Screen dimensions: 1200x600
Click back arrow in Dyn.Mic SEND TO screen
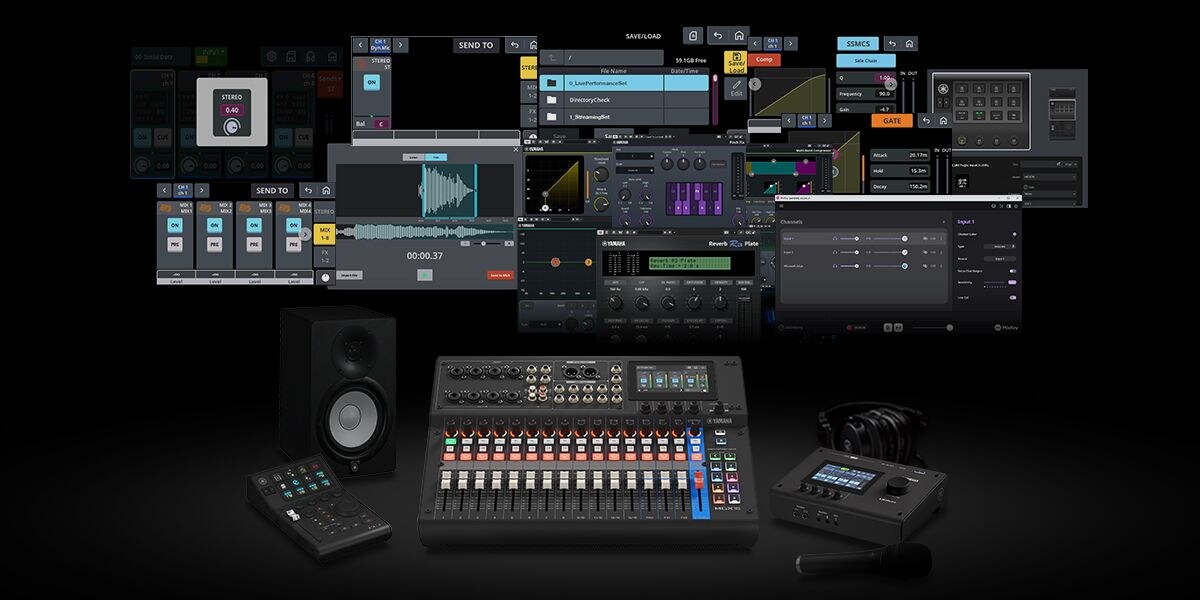513,45
